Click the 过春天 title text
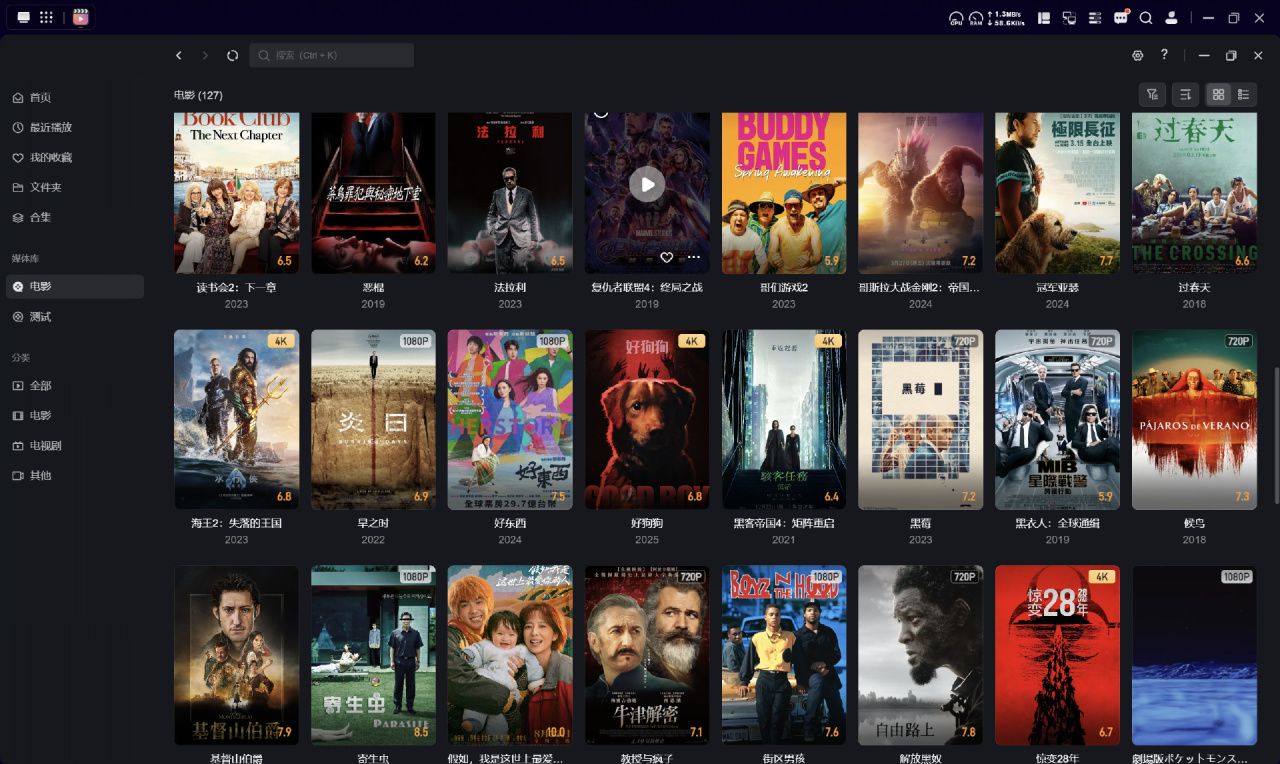The image size is (1280, 764). [1194, 288]
